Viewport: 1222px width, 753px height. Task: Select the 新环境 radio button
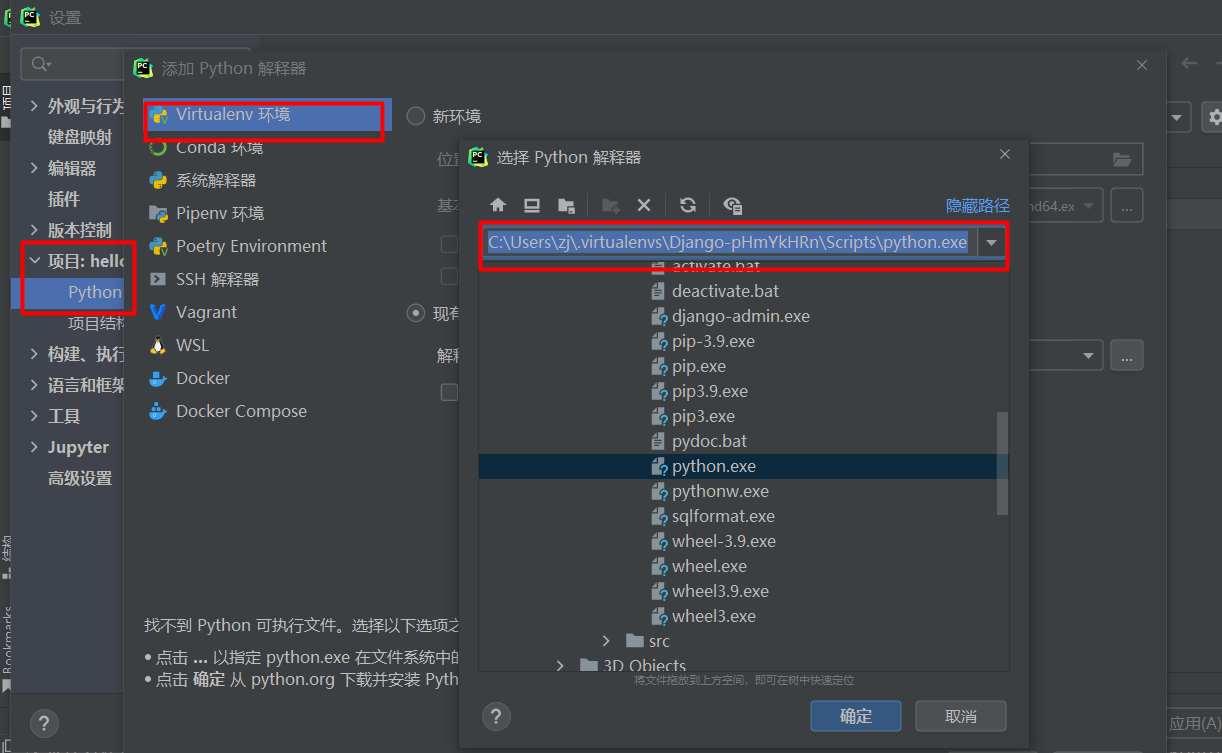(416, 117)
